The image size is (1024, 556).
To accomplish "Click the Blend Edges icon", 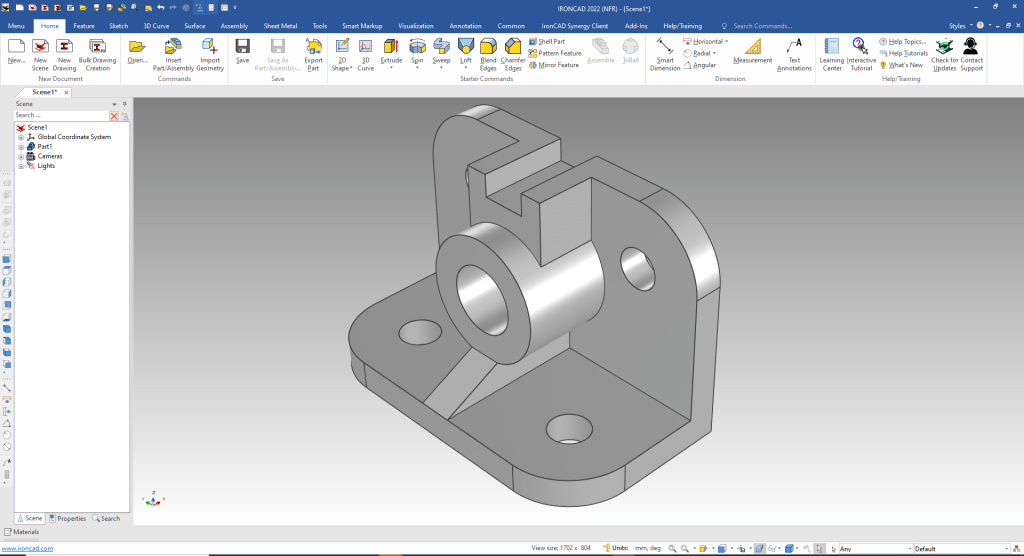I will pos(488,47).
